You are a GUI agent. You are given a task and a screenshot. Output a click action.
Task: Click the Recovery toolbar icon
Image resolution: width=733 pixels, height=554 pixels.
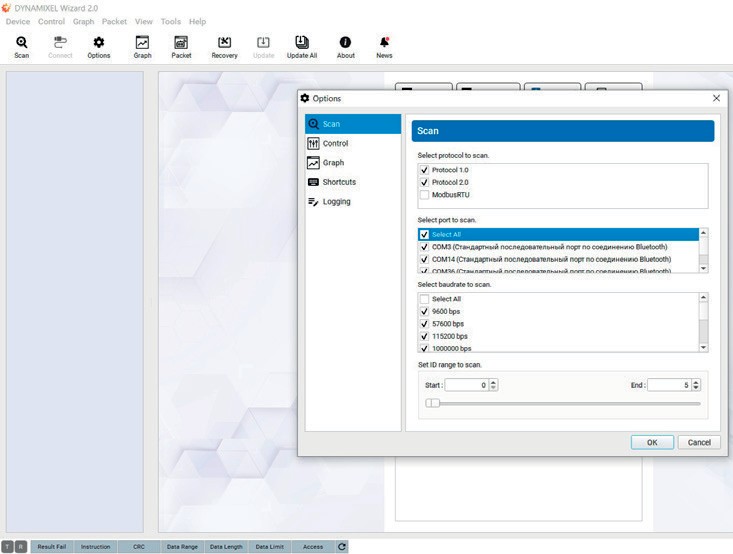pos(224,46)
